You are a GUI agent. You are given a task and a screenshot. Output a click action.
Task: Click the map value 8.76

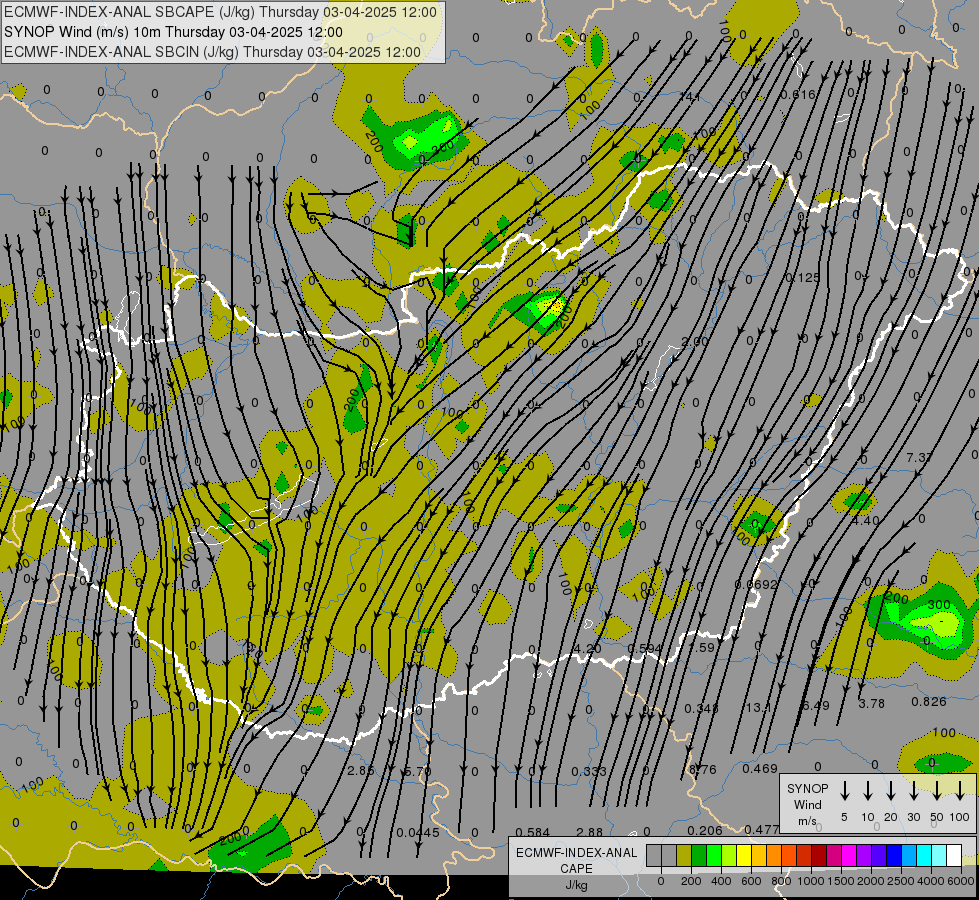[702, 769]
